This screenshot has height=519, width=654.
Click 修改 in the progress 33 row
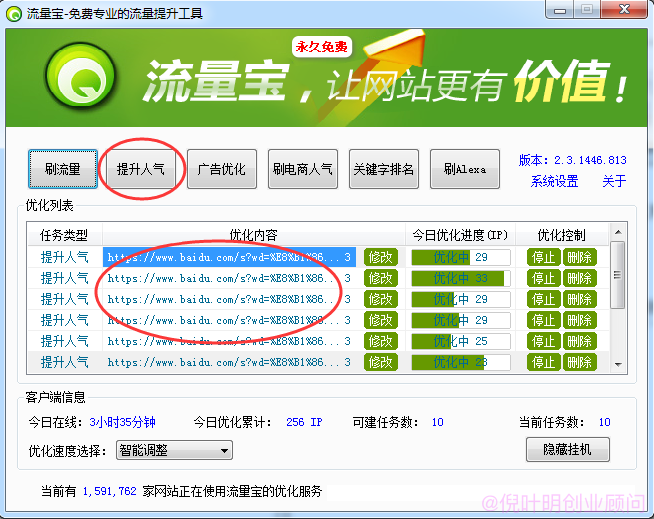tap(381, 278)
